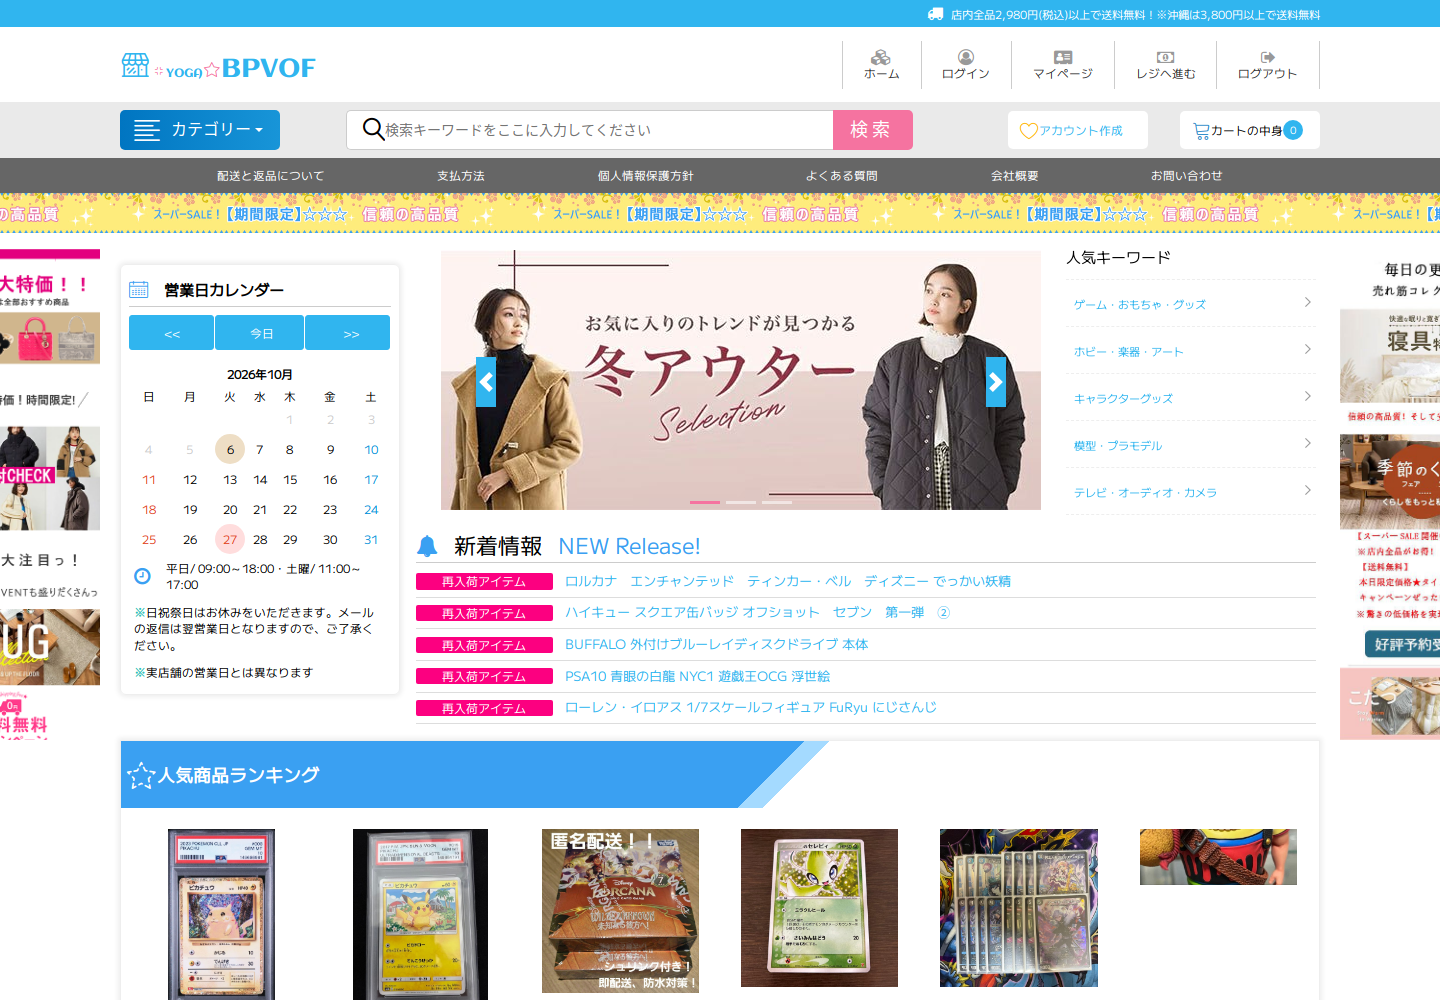Viewport: 1440px width, 1000px height.
Task: Click the calendar icon beside 営業日カレンダー
Action: click(139, 289)
